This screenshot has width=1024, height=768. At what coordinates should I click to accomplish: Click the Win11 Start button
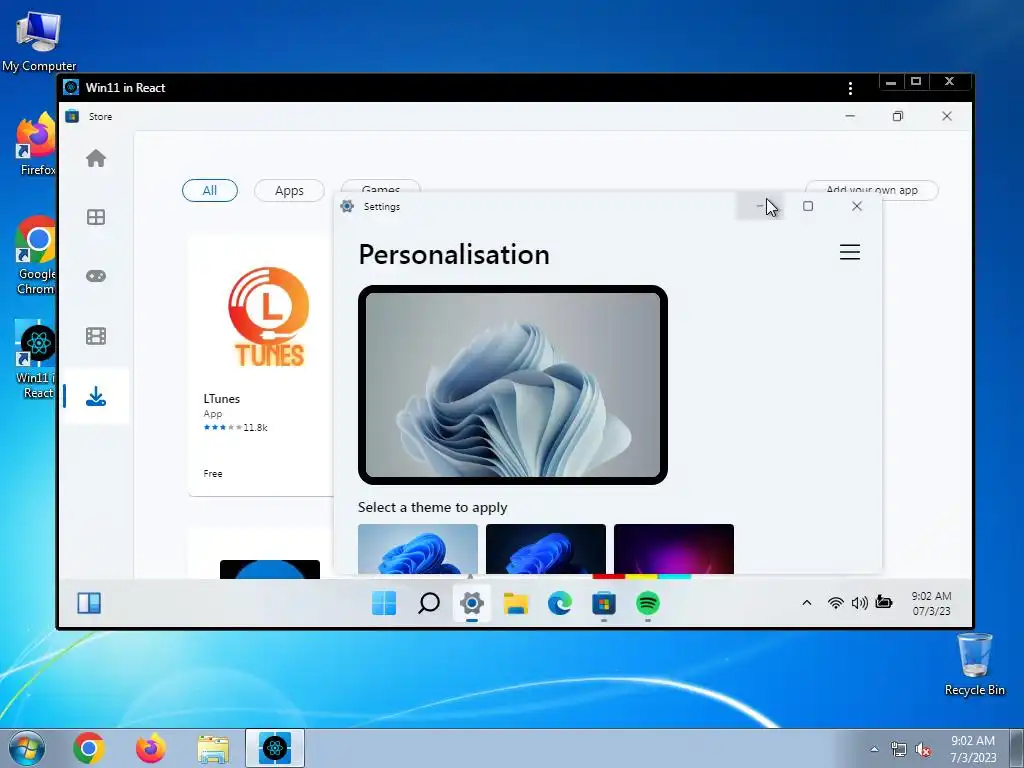tap(384, 603)
